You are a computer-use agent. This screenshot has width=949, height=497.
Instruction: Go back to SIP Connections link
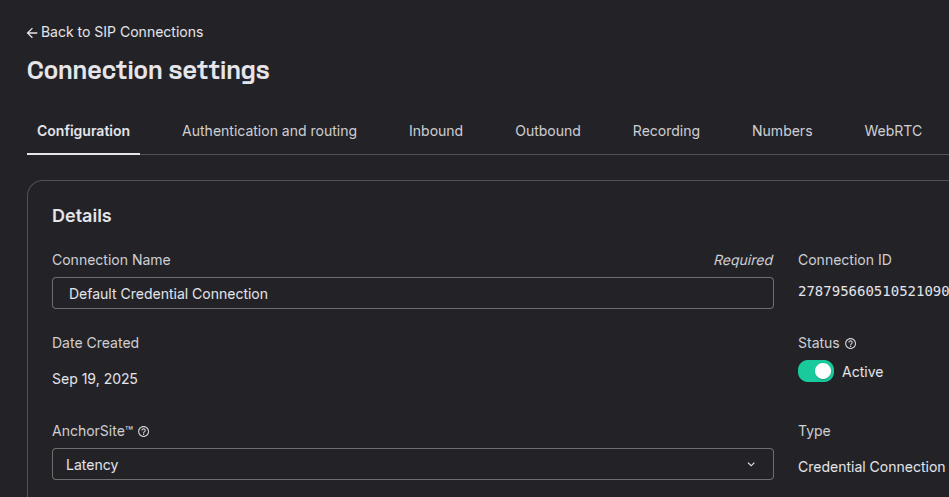(115, 32)
